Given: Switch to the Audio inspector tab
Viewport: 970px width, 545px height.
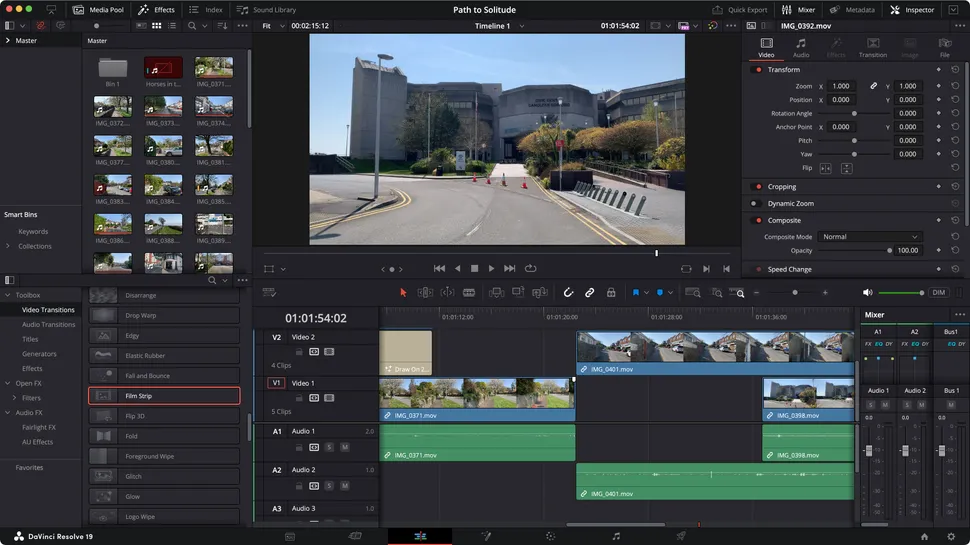Looking at the screenshot, I should click(x=801, y=48).
